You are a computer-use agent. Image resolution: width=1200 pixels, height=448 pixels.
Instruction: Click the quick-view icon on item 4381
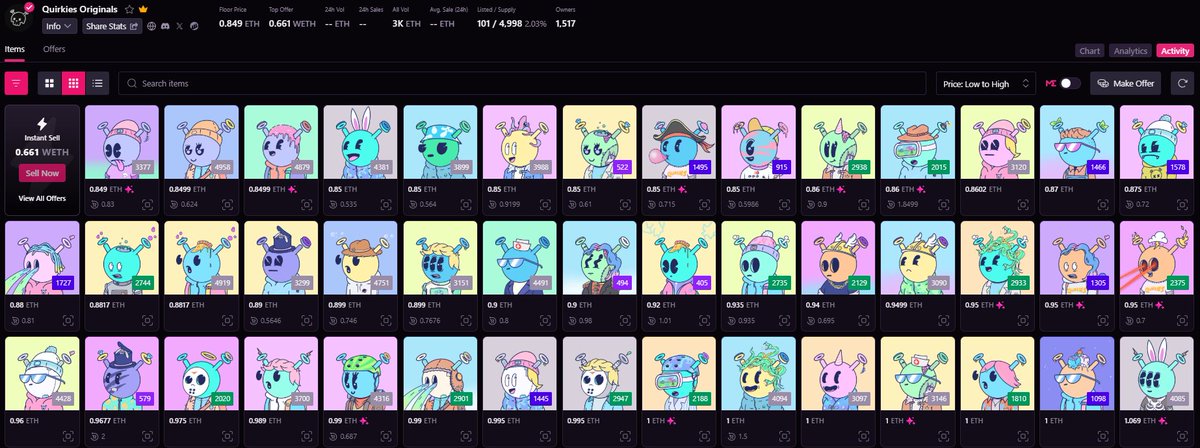(x=387, y=204)
